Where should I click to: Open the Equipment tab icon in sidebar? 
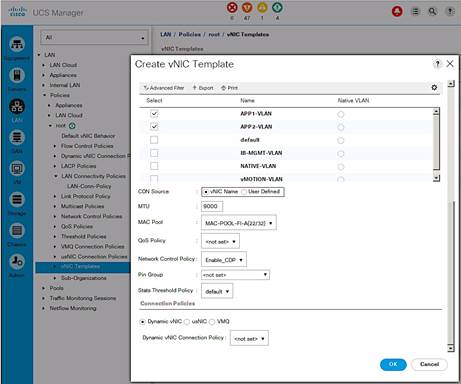[x=17, y=44]
